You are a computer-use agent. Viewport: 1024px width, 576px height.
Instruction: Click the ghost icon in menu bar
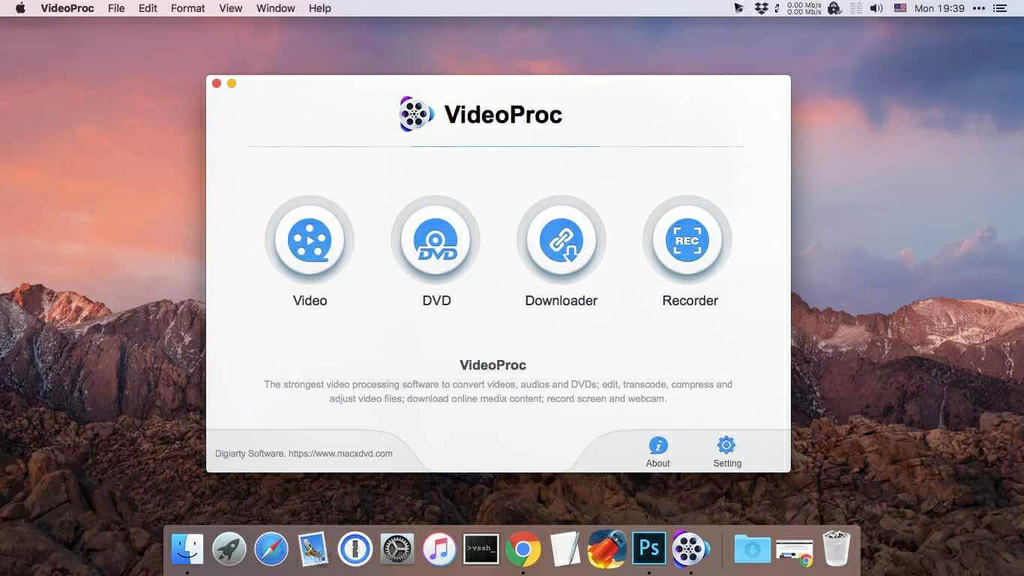(834, 8)
